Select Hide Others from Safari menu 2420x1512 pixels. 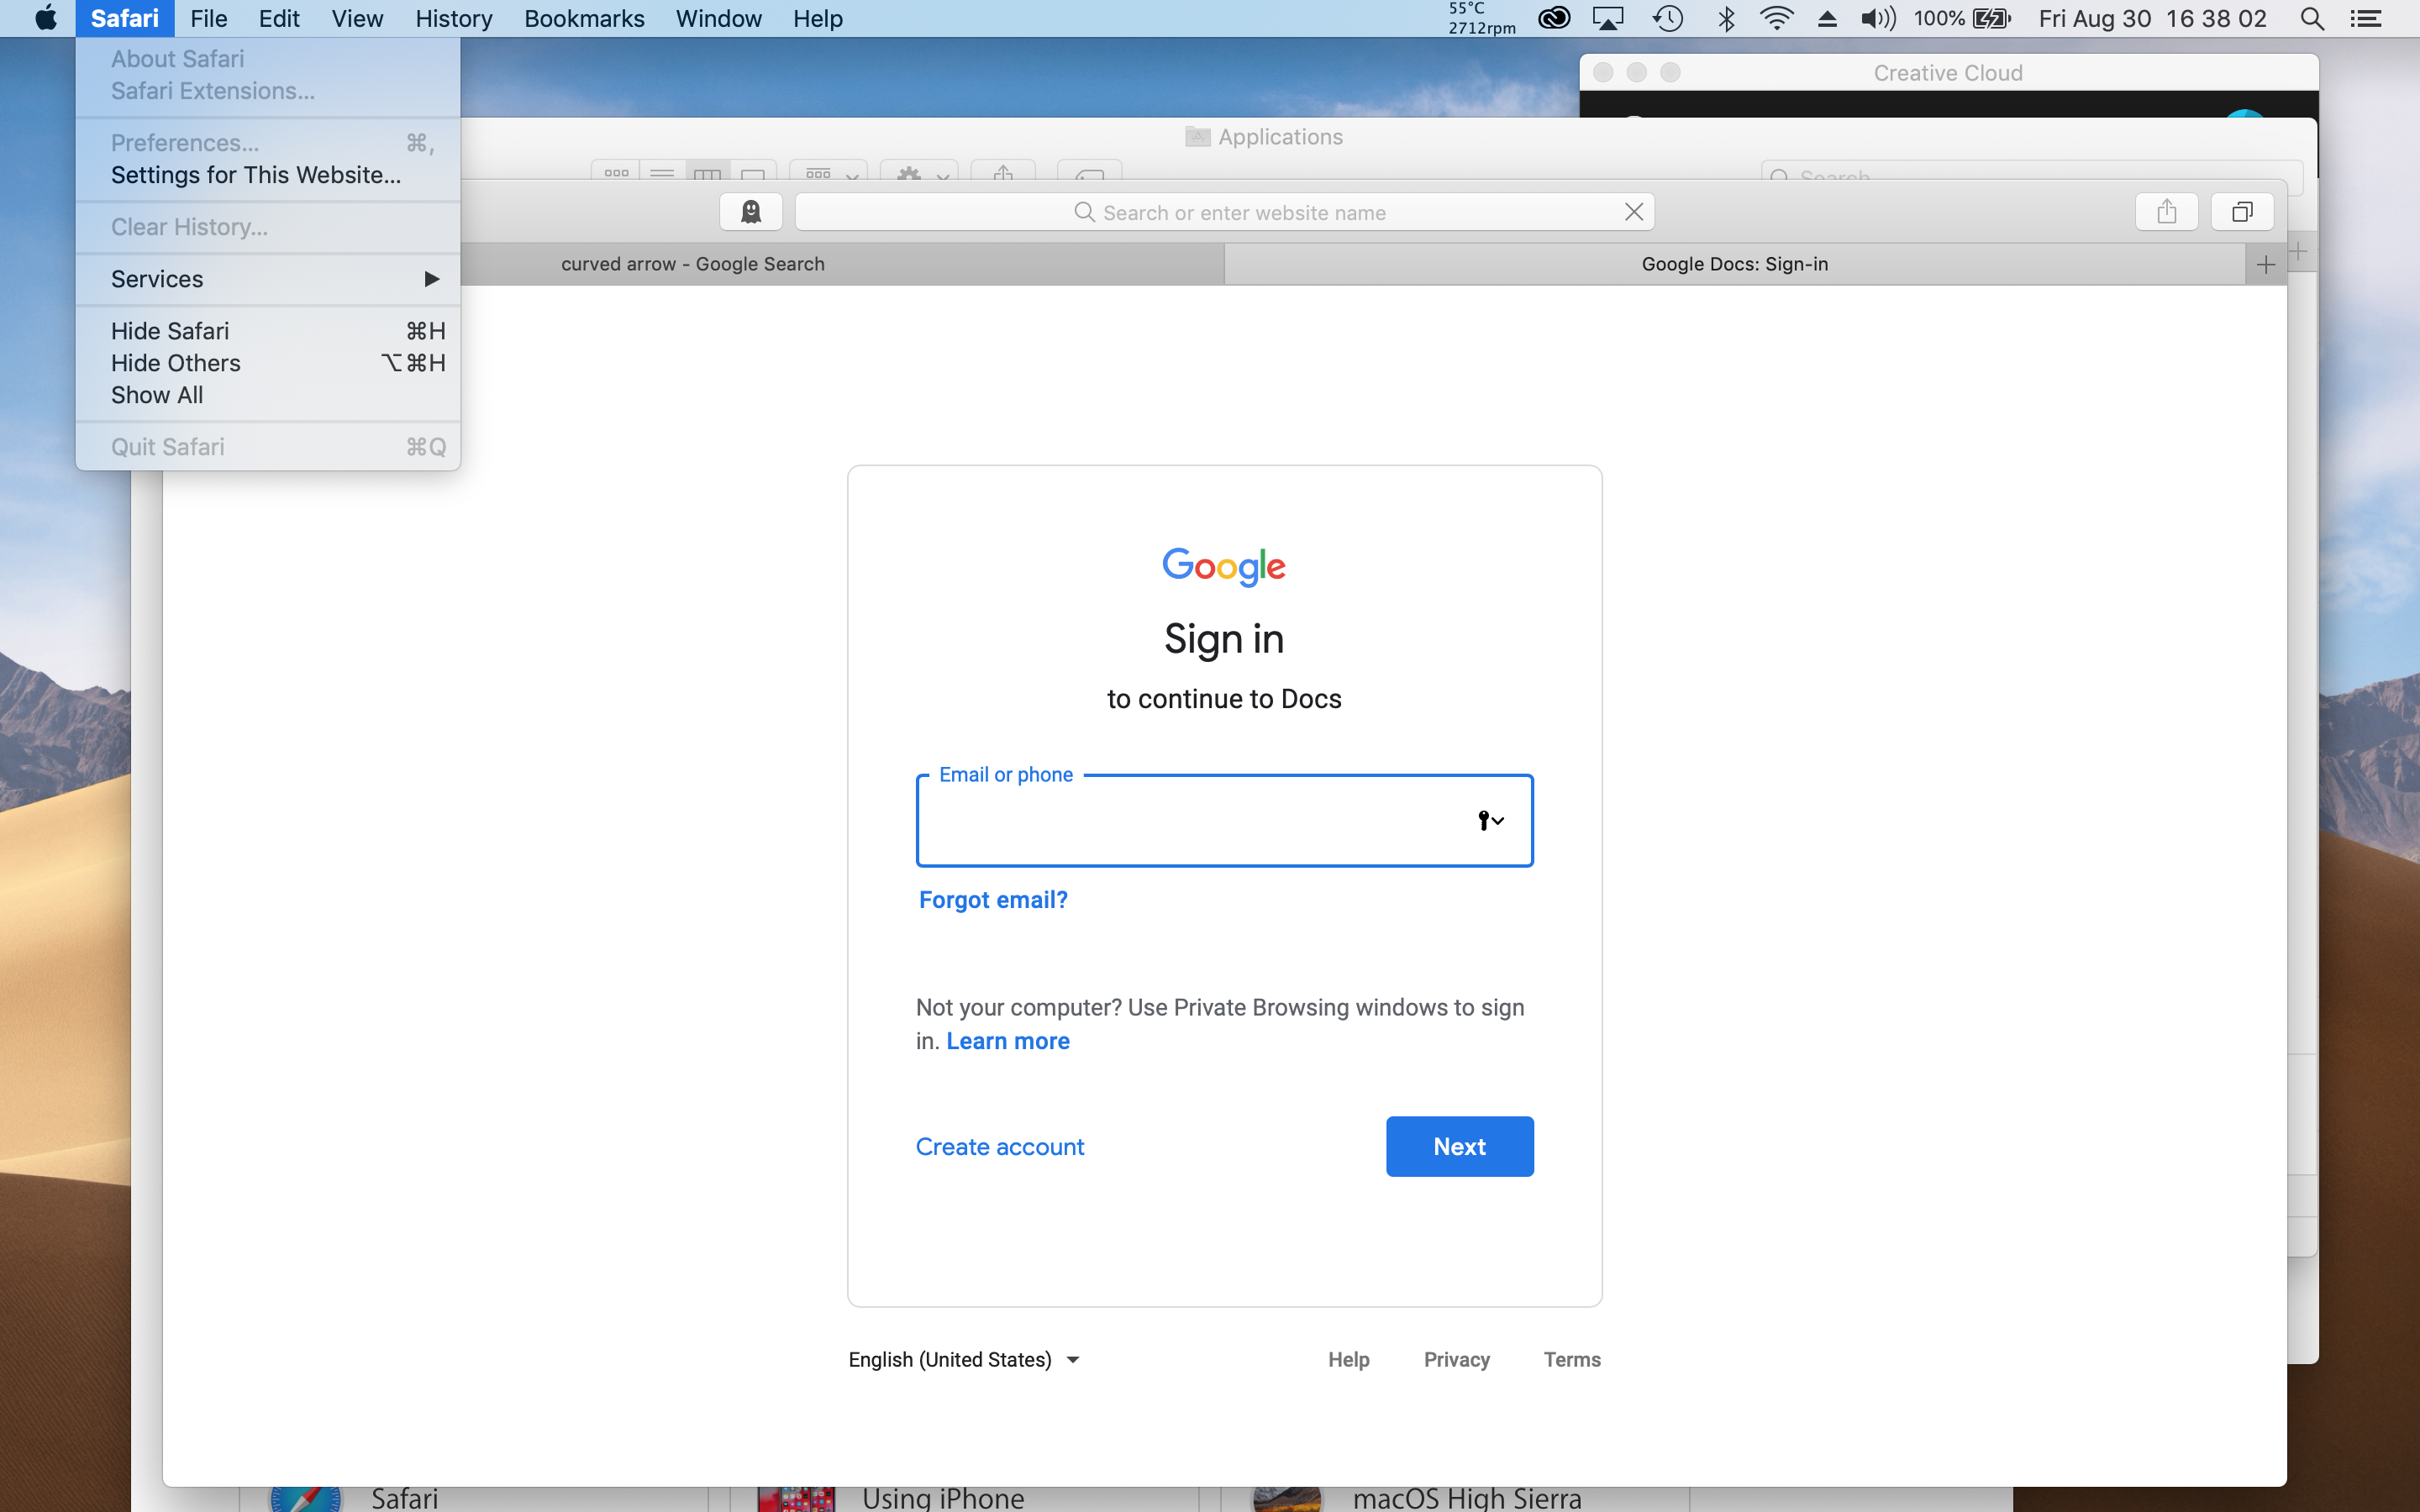pyautogui.click(x=176, y=363)
